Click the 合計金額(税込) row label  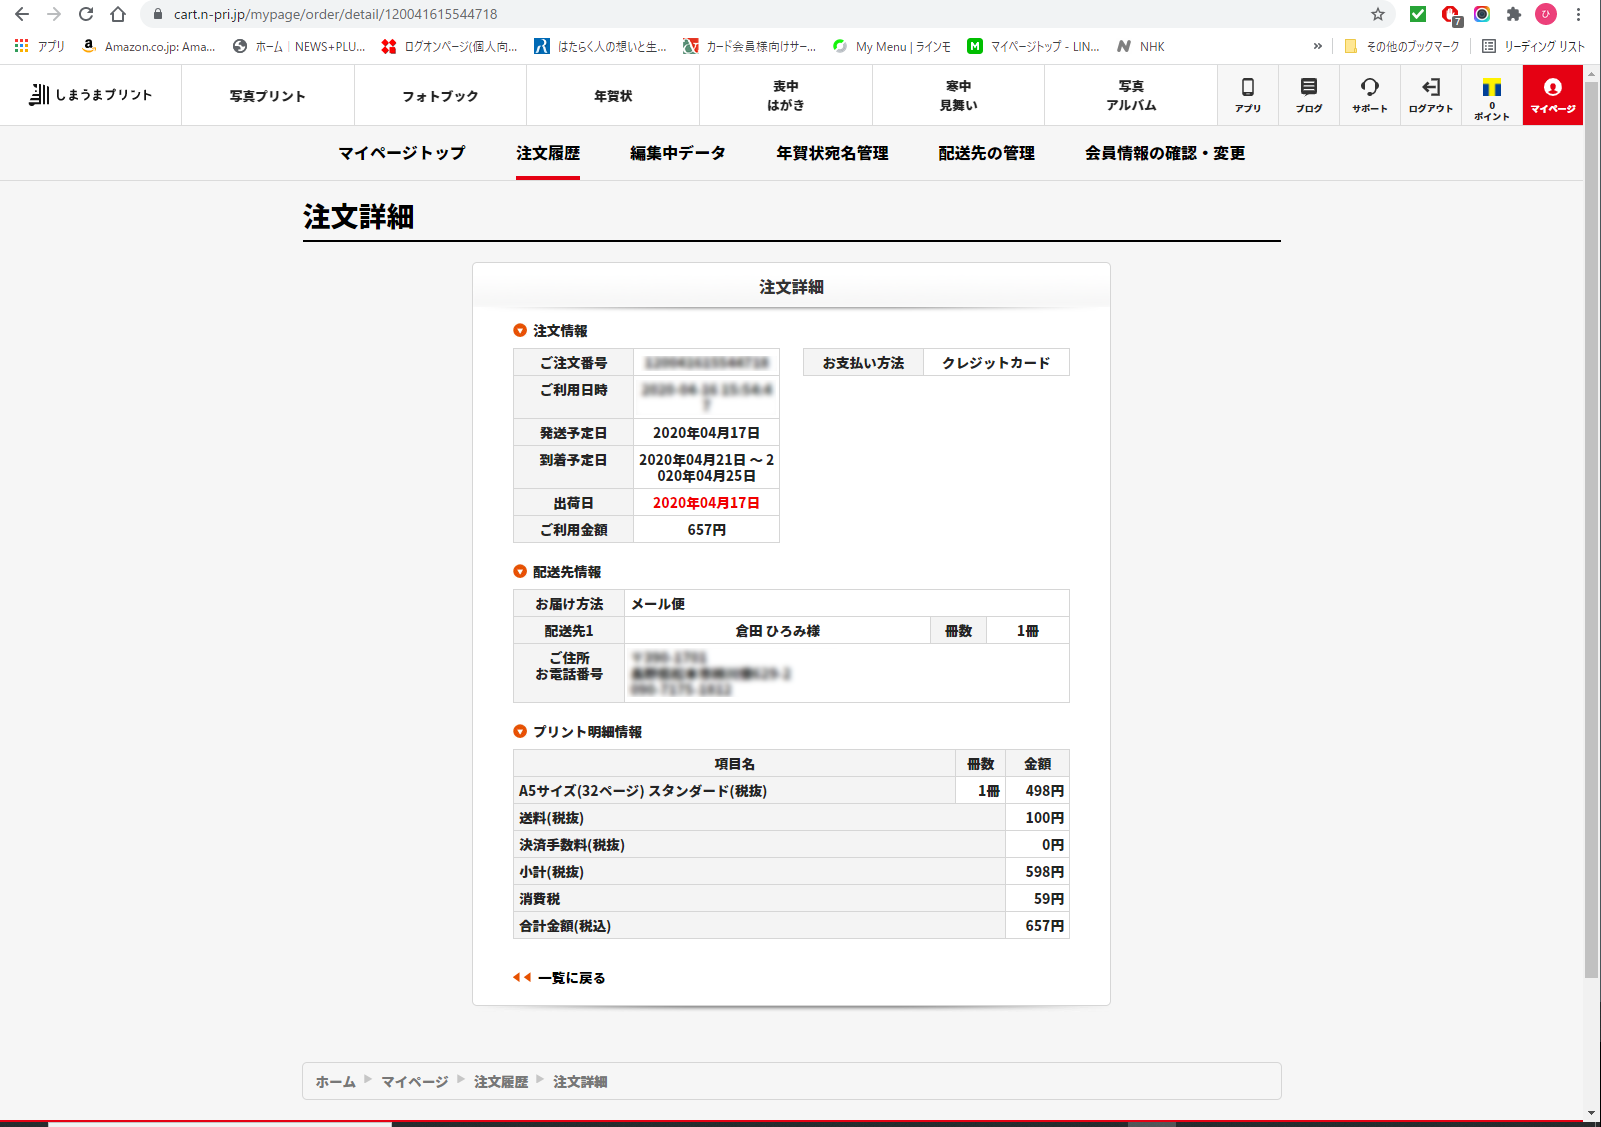tap(565, 926)
